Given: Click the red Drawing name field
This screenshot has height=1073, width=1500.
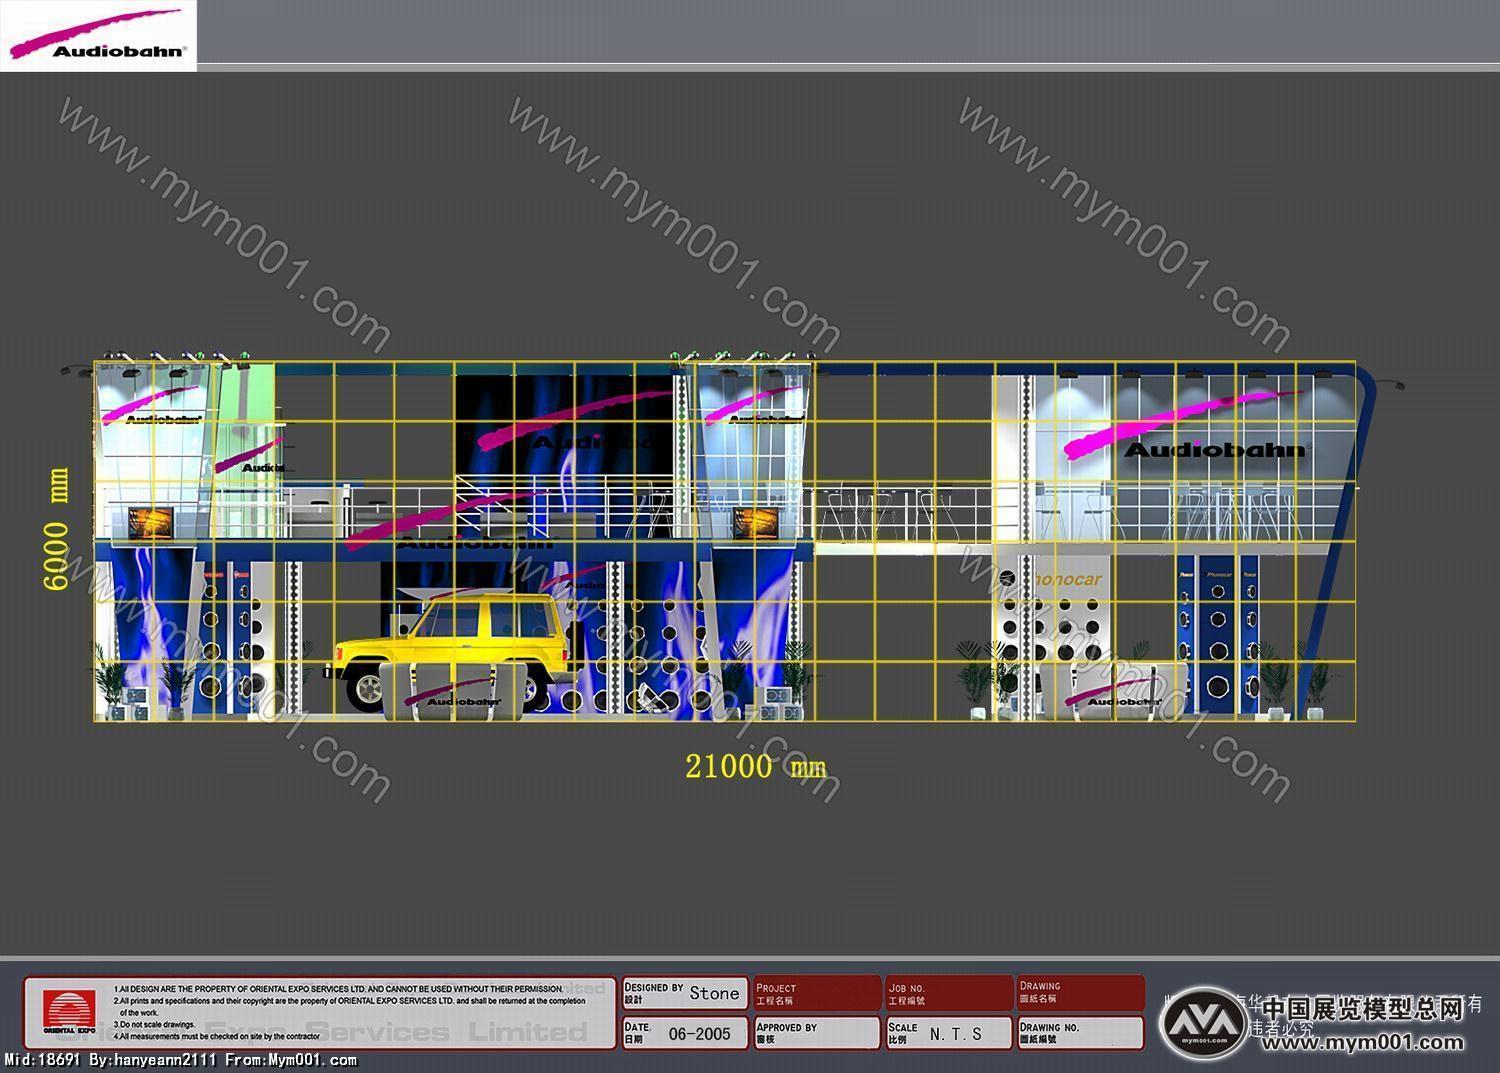Looking at the screenshot, I should (1081, 993).
